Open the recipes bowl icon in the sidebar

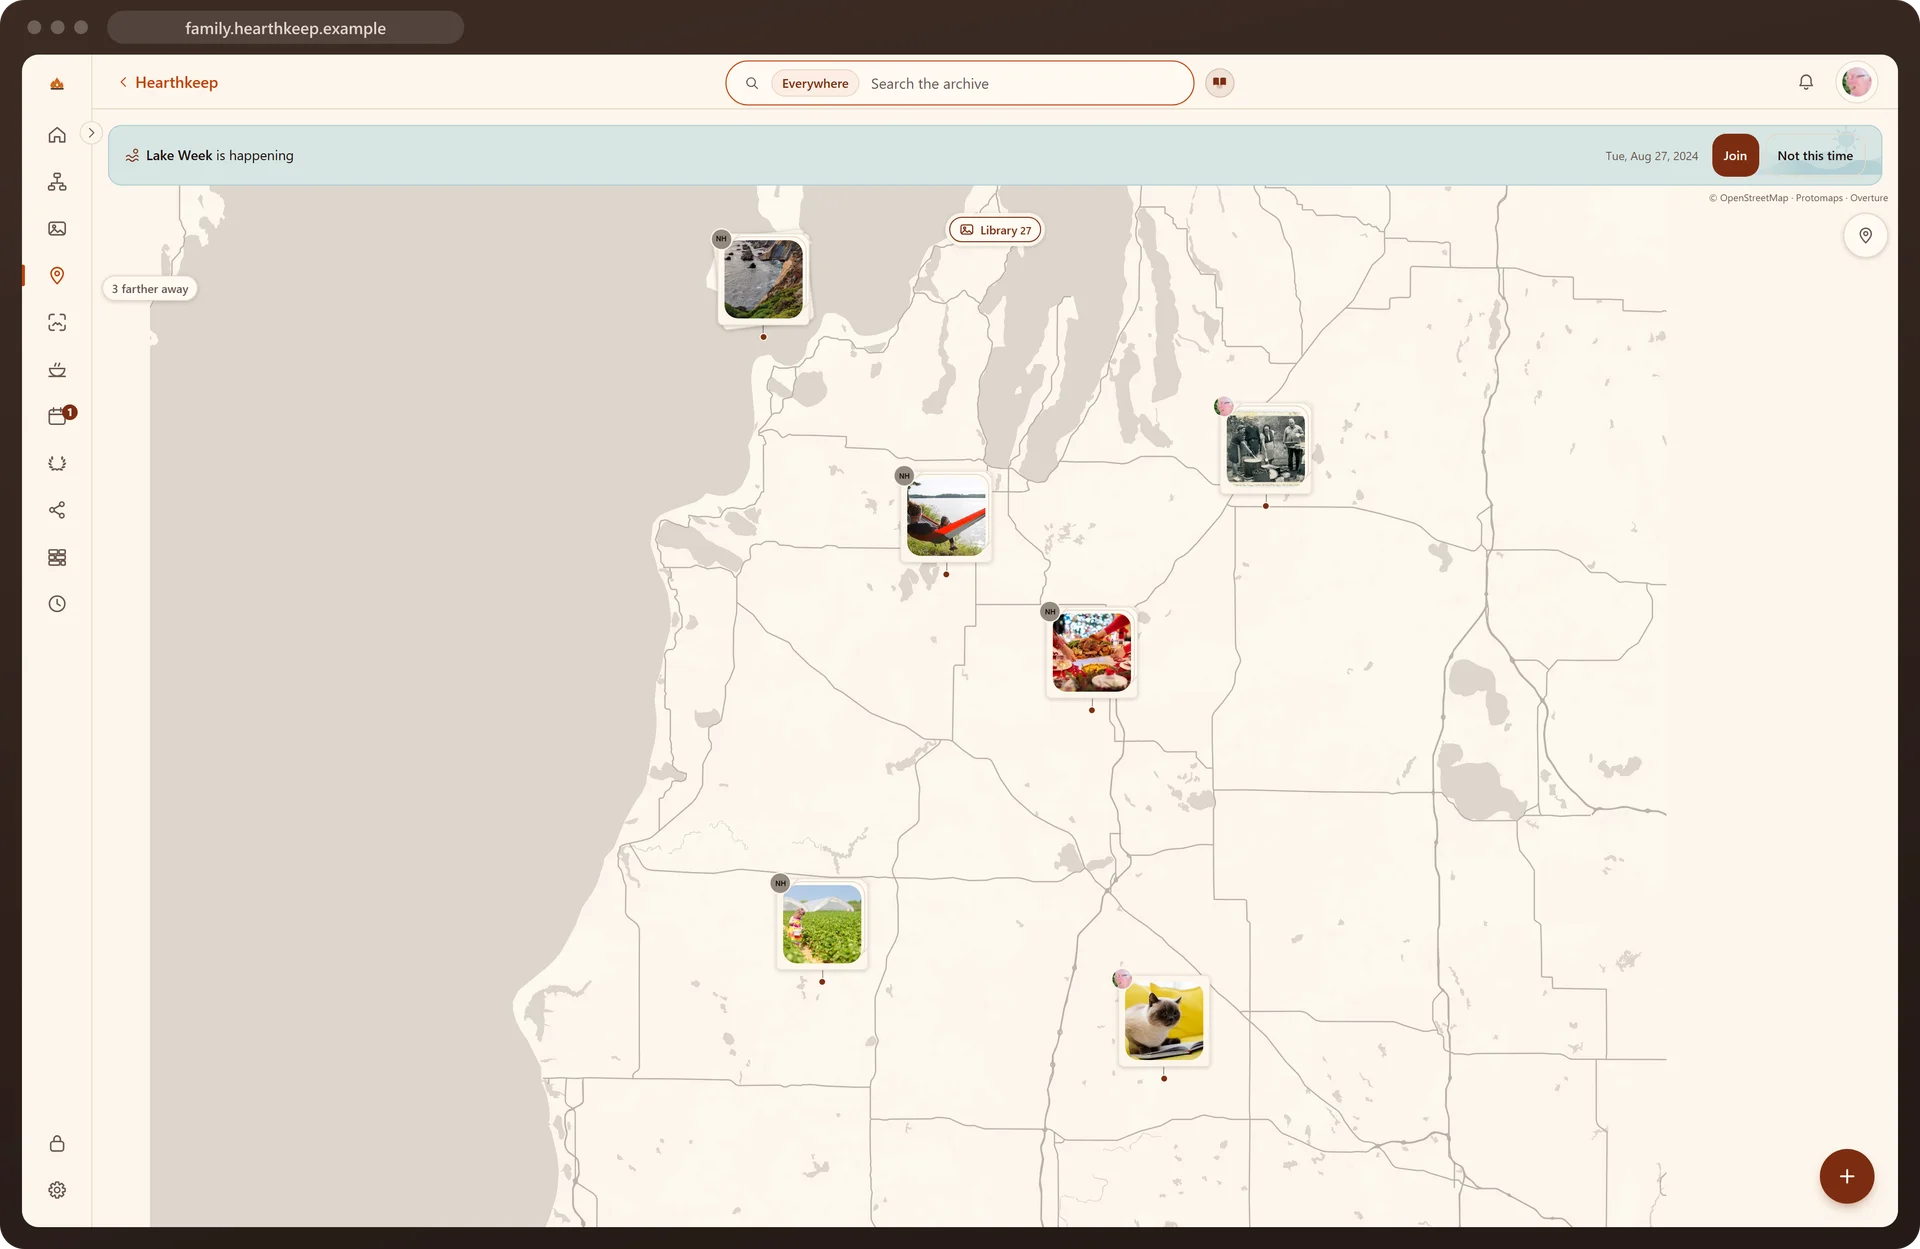click(57, 370)
